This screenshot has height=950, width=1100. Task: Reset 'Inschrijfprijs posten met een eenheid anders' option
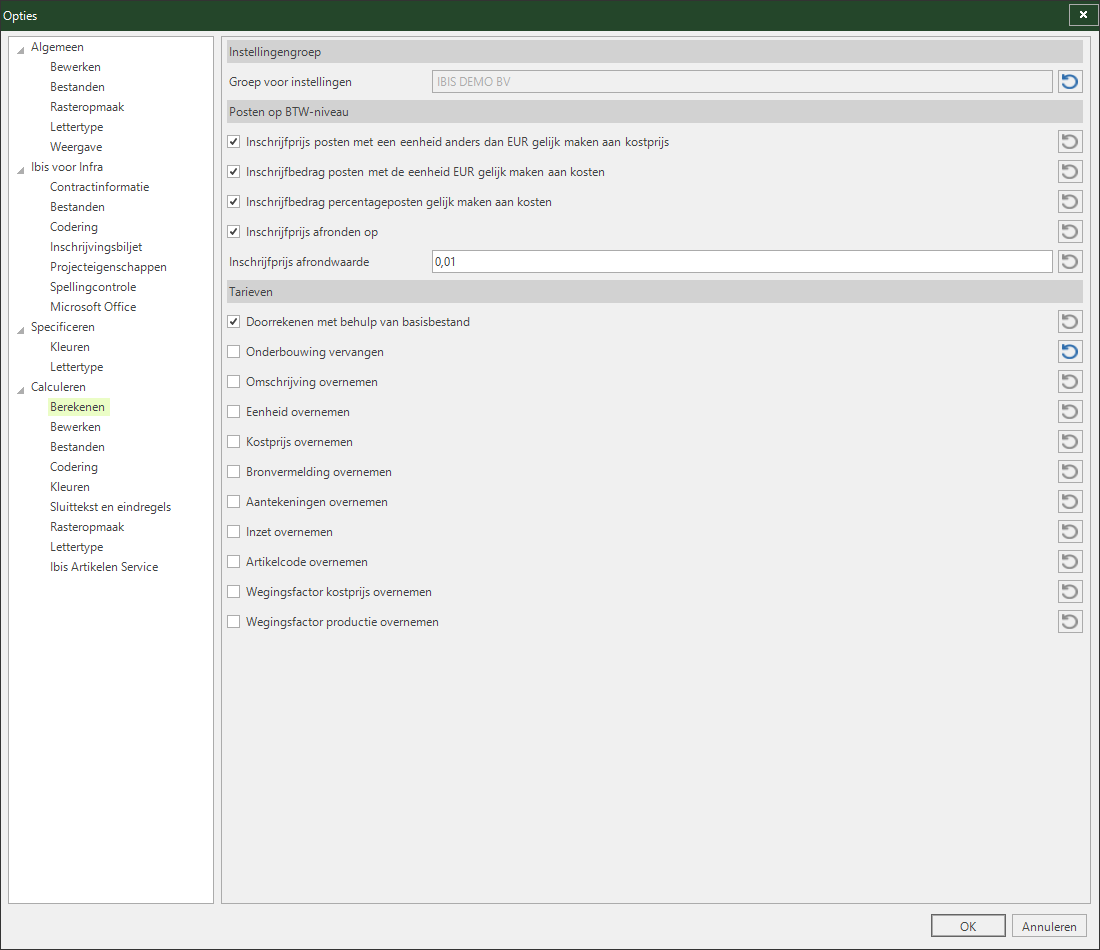(1070, 142)
